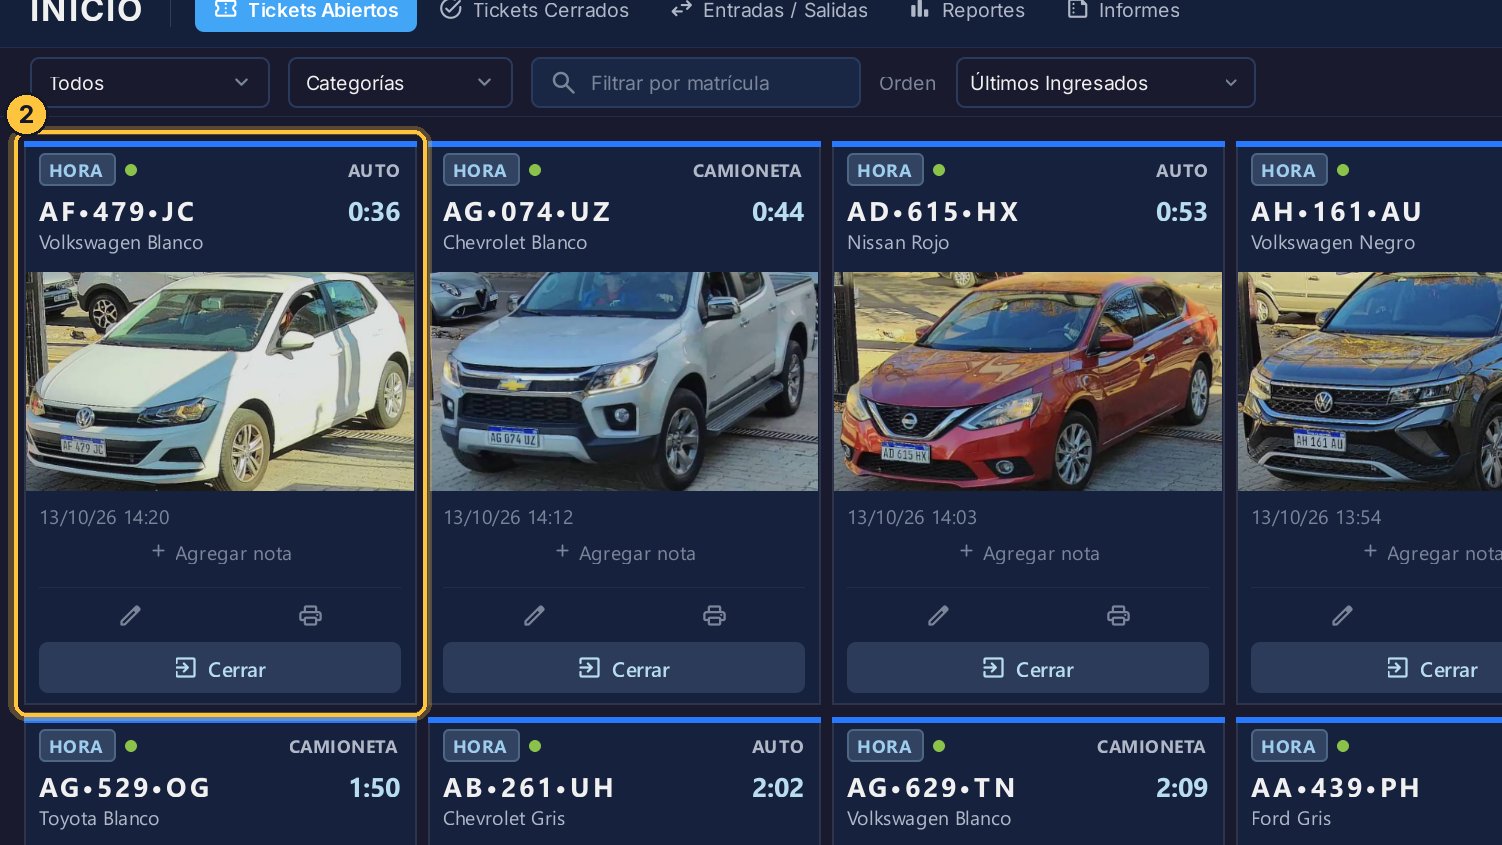Switch to Tickets Abiertos tab
This screenshot has width=1502, height=845.
[306, 11]
